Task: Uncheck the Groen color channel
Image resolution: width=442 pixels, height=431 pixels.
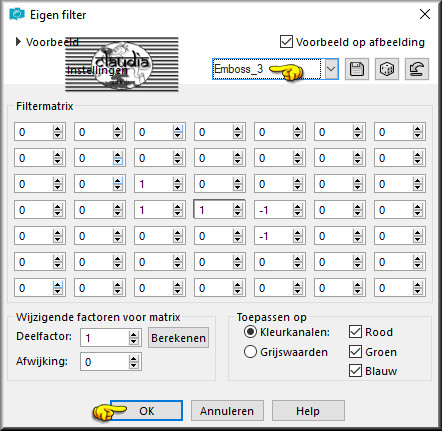Action: click(355, 351)
